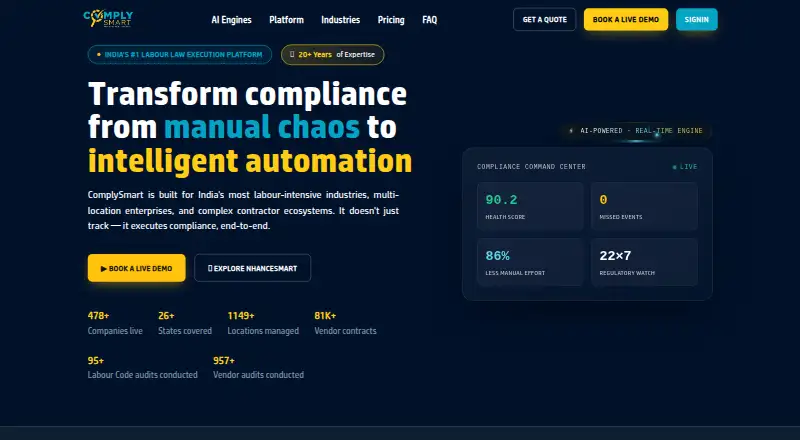
Task: Click the 'manual chaos' headline text
Action: click(262, 127)
